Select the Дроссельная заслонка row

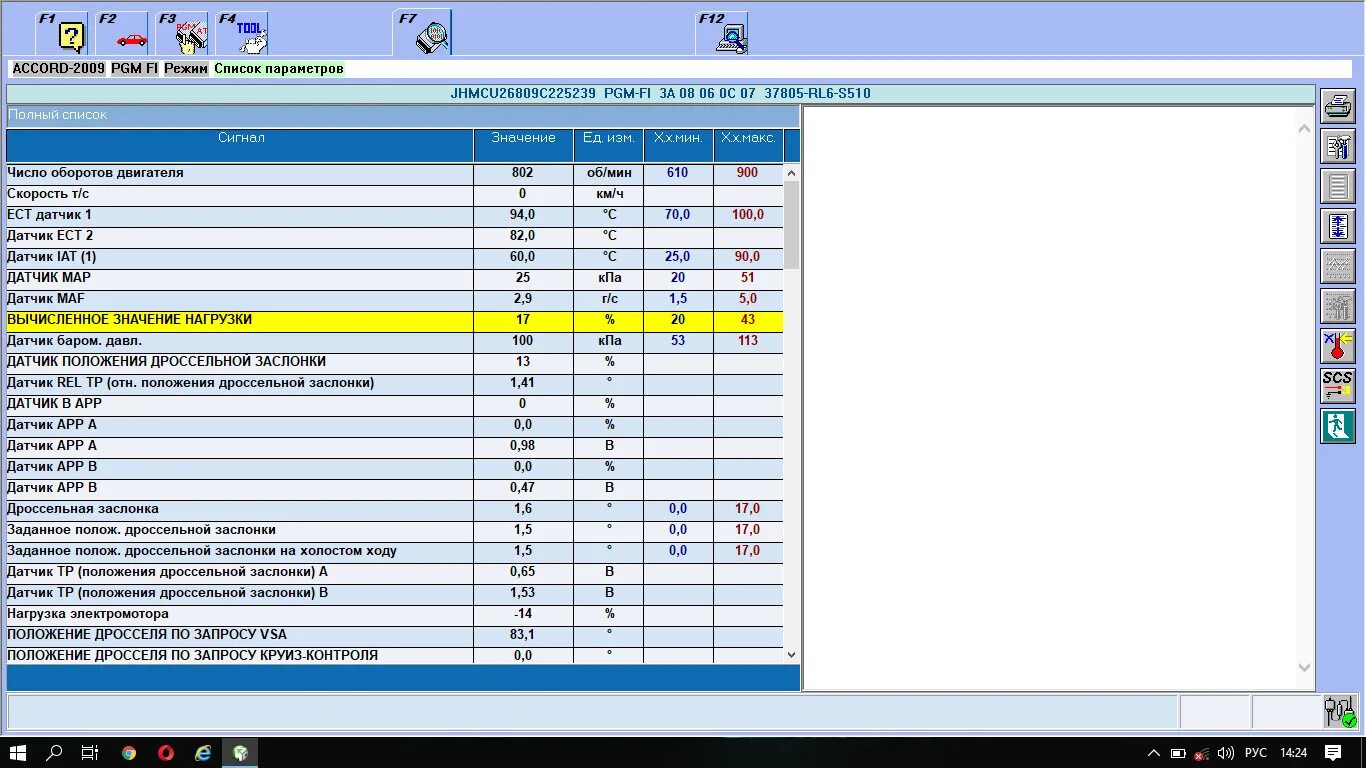click(395, 509)
